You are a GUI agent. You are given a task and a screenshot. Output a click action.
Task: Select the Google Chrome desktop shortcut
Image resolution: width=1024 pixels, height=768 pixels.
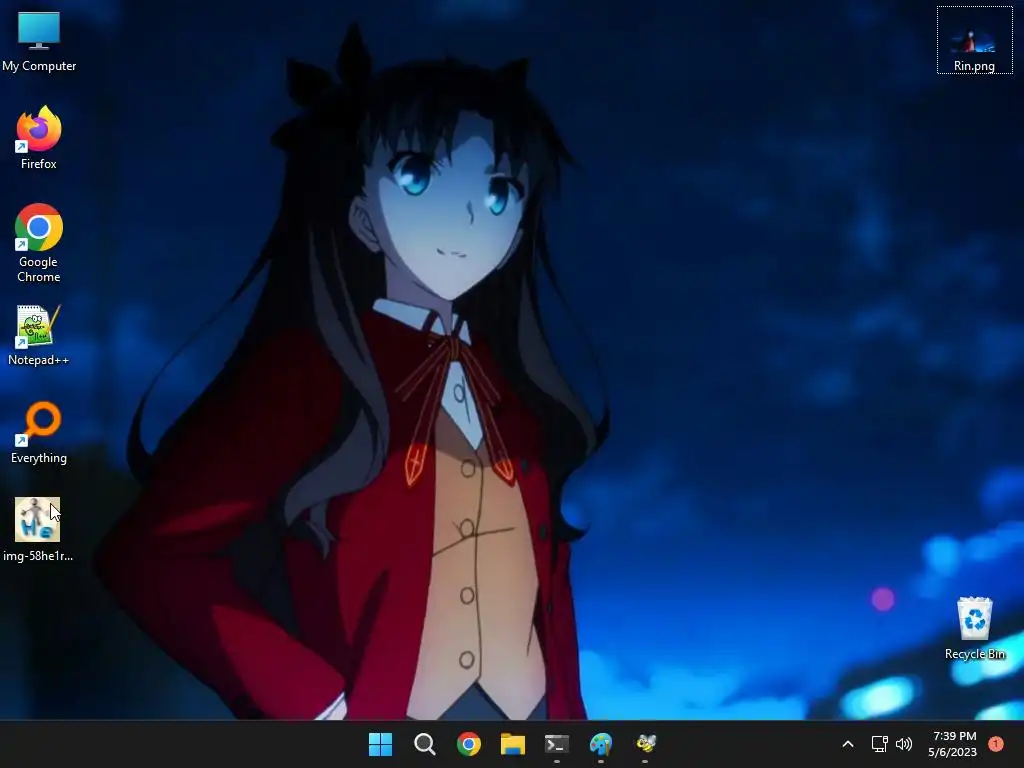[x=39, y=243]
